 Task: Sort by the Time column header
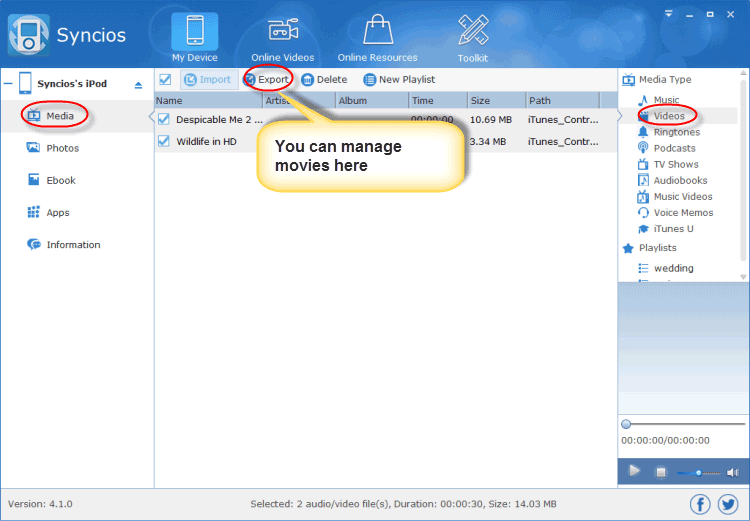coord(438,100)
